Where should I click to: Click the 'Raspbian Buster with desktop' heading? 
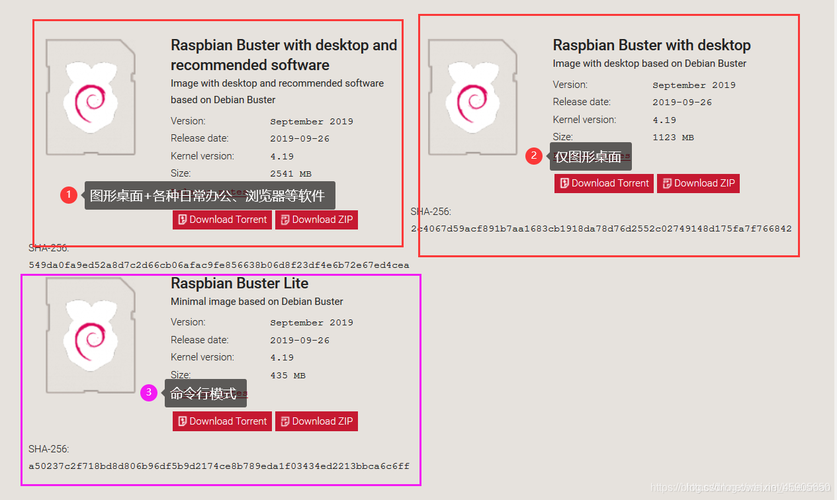652,45
